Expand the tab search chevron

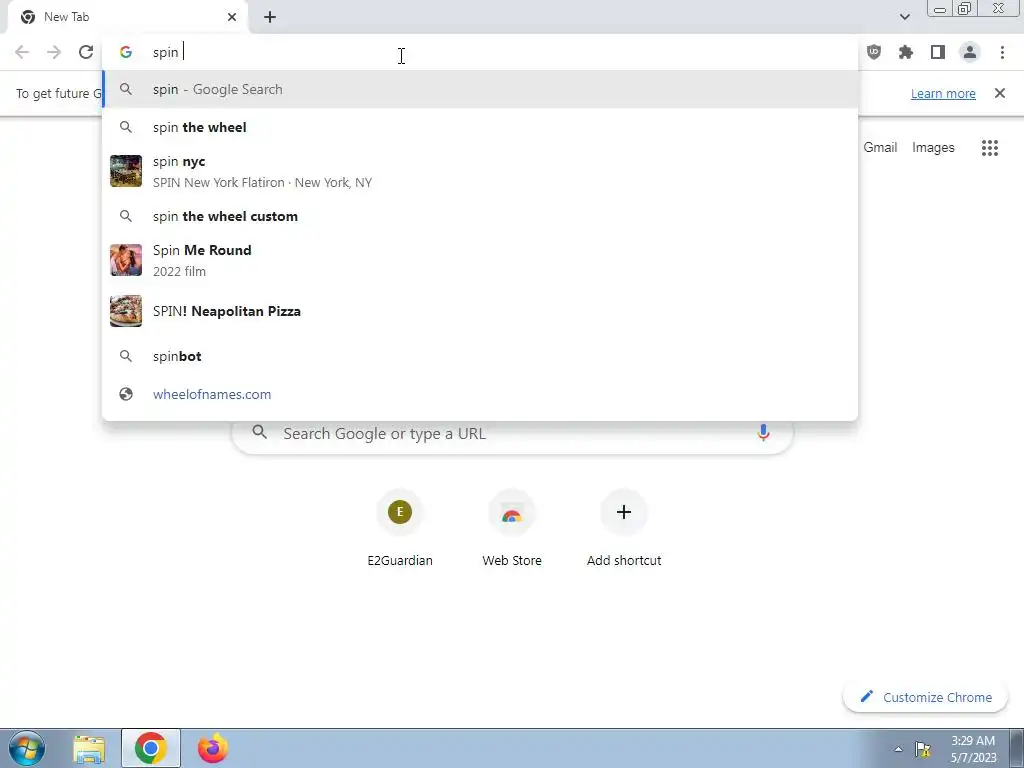pyautogui.click(x=904, y=17)
